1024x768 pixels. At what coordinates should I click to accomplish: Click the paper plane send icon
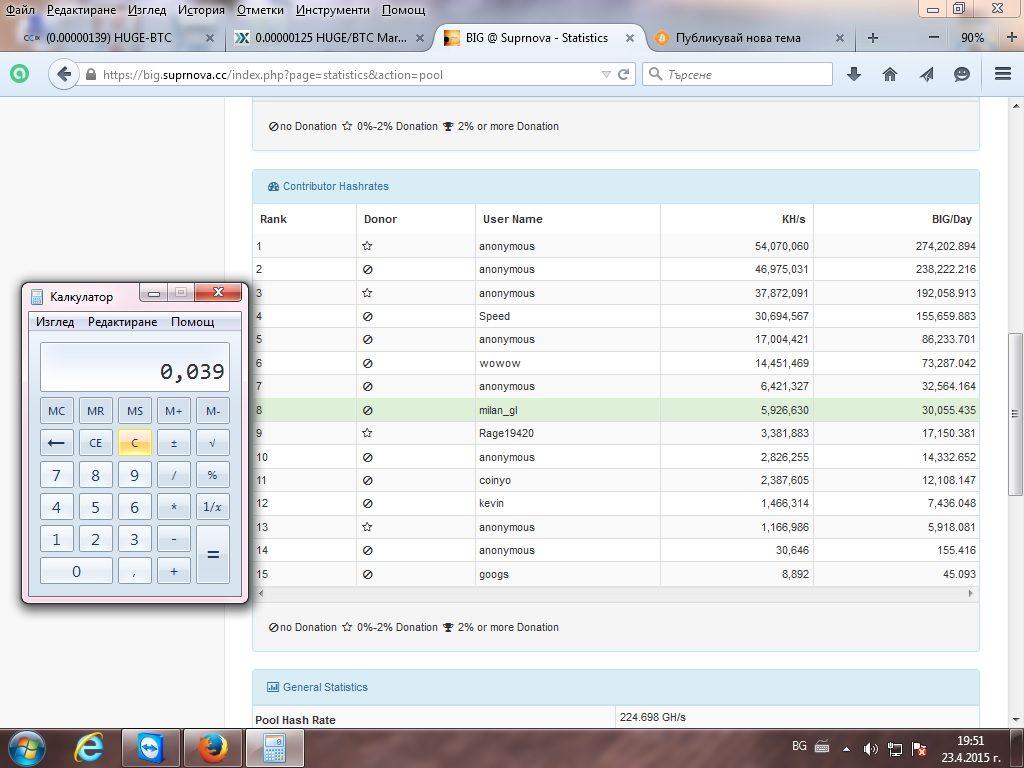tap(926, 74)
